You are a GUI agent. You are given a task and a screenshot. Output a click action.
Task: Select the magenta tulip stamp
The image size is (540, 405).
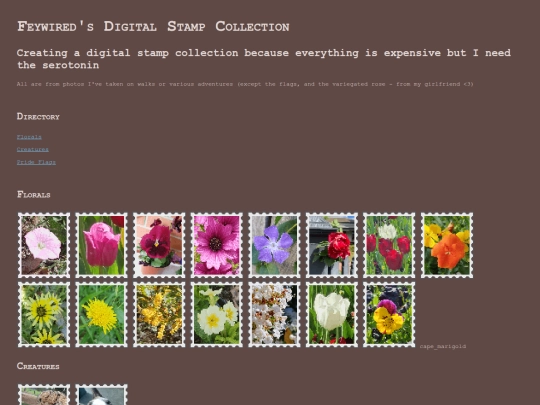(101, 245)
